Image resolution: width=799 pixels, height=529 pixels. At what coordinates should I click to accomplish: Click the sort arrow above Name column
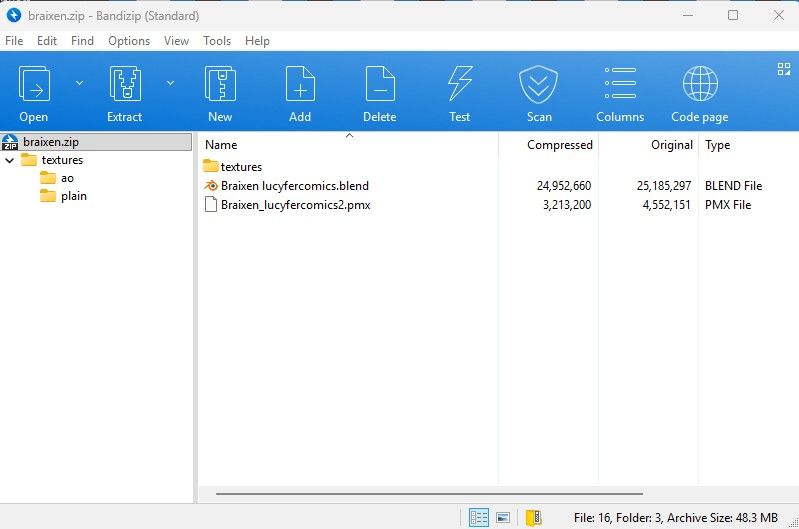[350, 136]
